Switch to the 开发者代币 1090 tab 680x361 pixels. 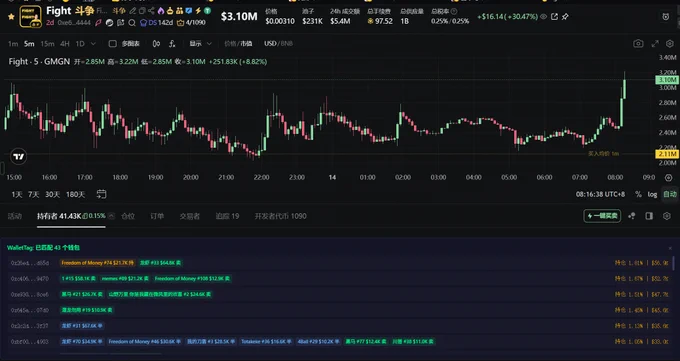[280, 216]
